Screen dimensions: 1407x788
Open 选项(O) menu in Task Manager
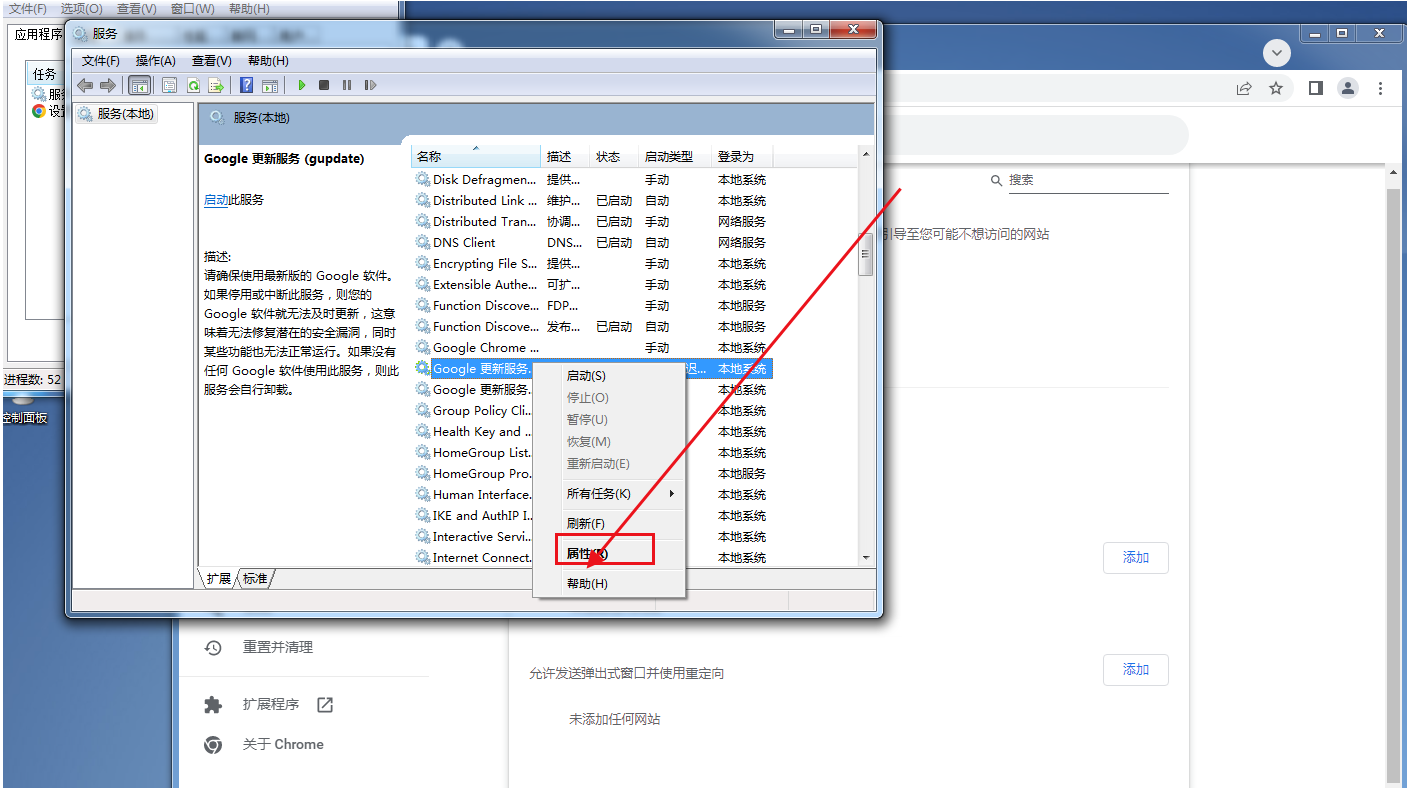pos(80,9)
